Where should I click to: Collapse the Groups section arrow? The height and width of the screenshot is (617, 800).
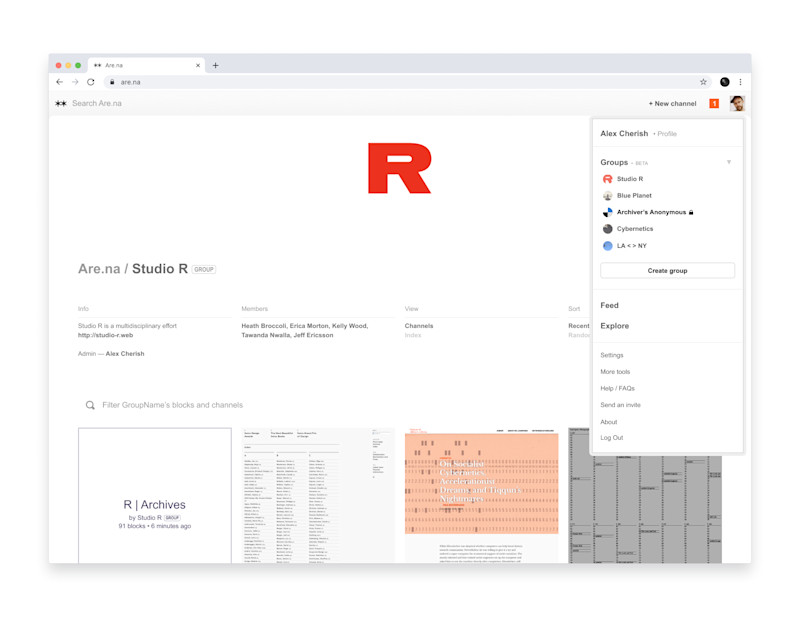(729, 162)
